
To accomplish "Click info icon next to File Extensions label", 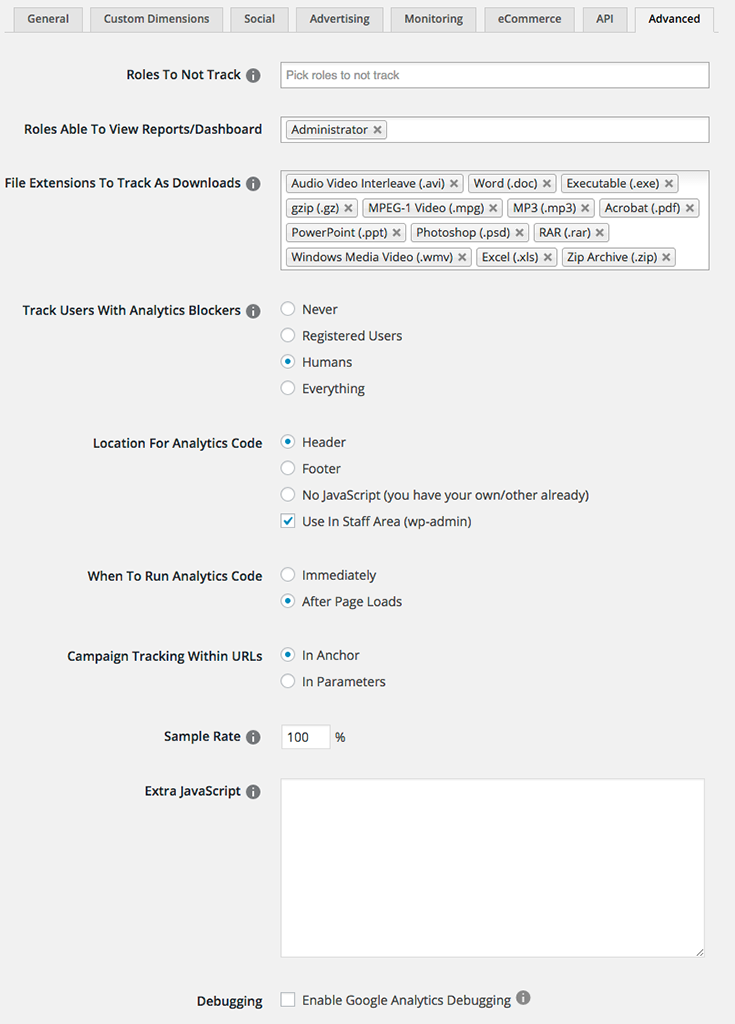I will [253, 184].
